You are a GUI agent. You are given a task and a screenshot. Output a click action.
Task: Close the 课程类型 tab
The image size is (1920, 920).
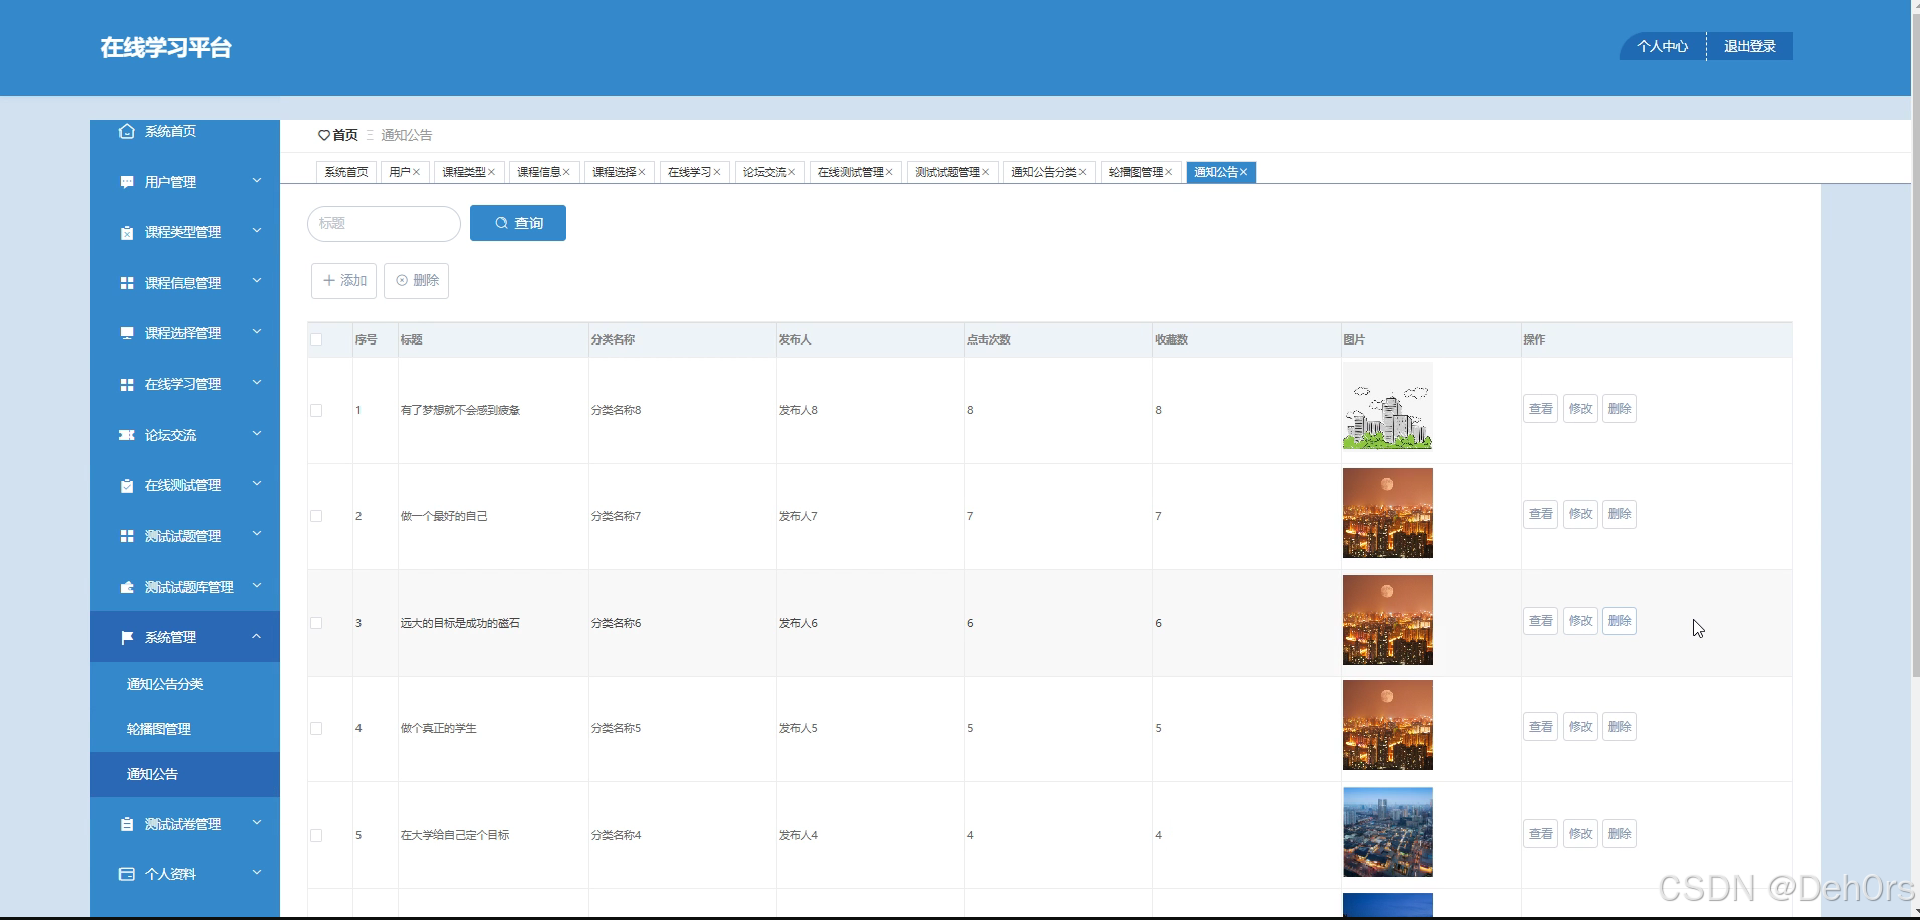[491, 172]
